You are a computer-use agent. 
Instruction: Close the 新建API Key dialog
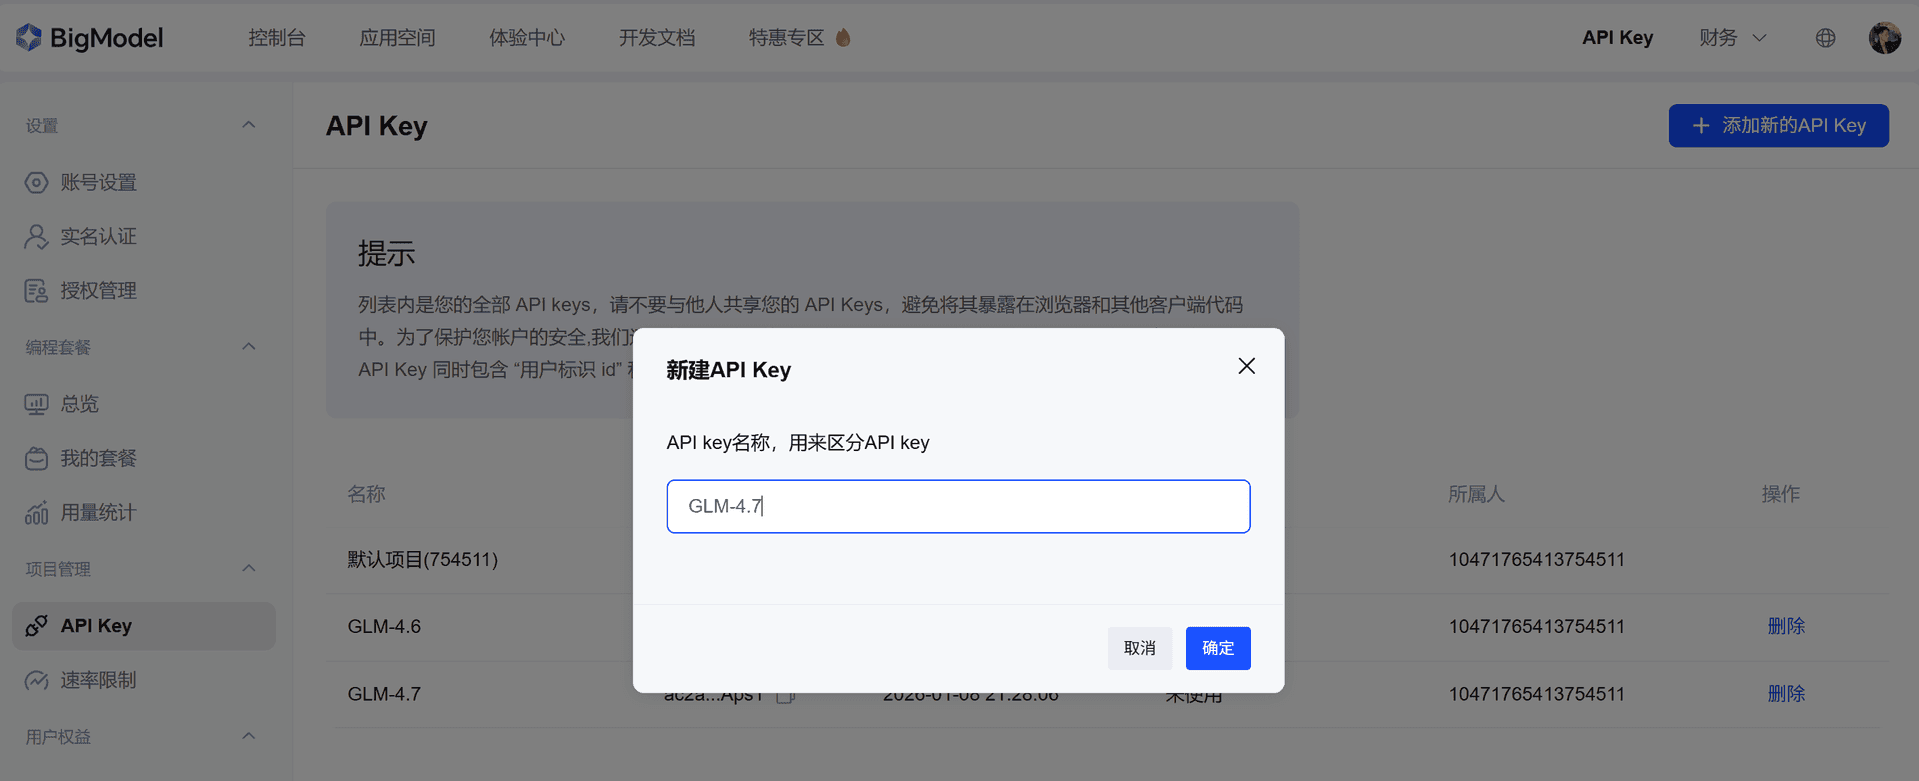pos(1246,366)
